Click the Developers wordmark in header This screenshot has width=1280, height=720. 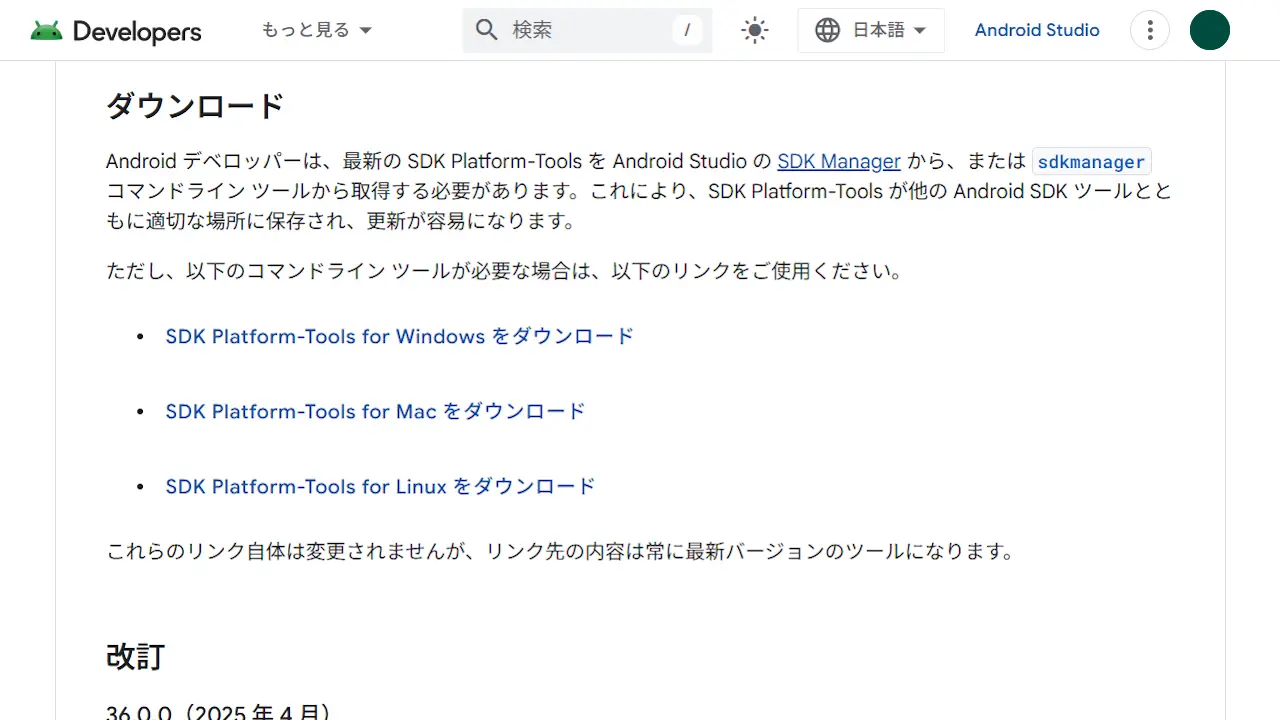coord(137,32)
